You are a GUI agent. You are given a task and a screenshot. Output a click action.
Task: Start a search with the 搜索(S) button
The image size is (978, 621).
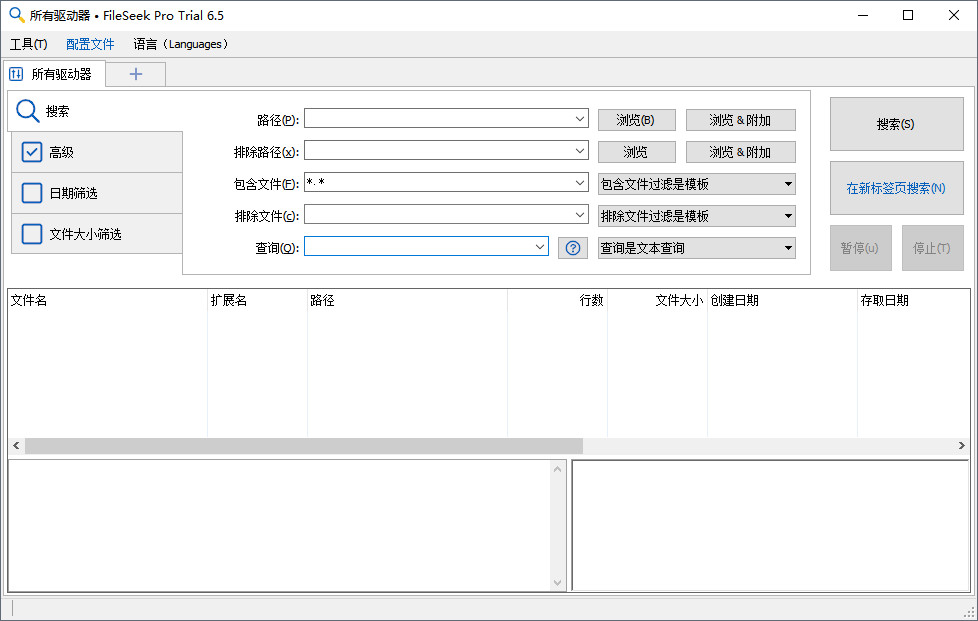[x=895, y=123]
